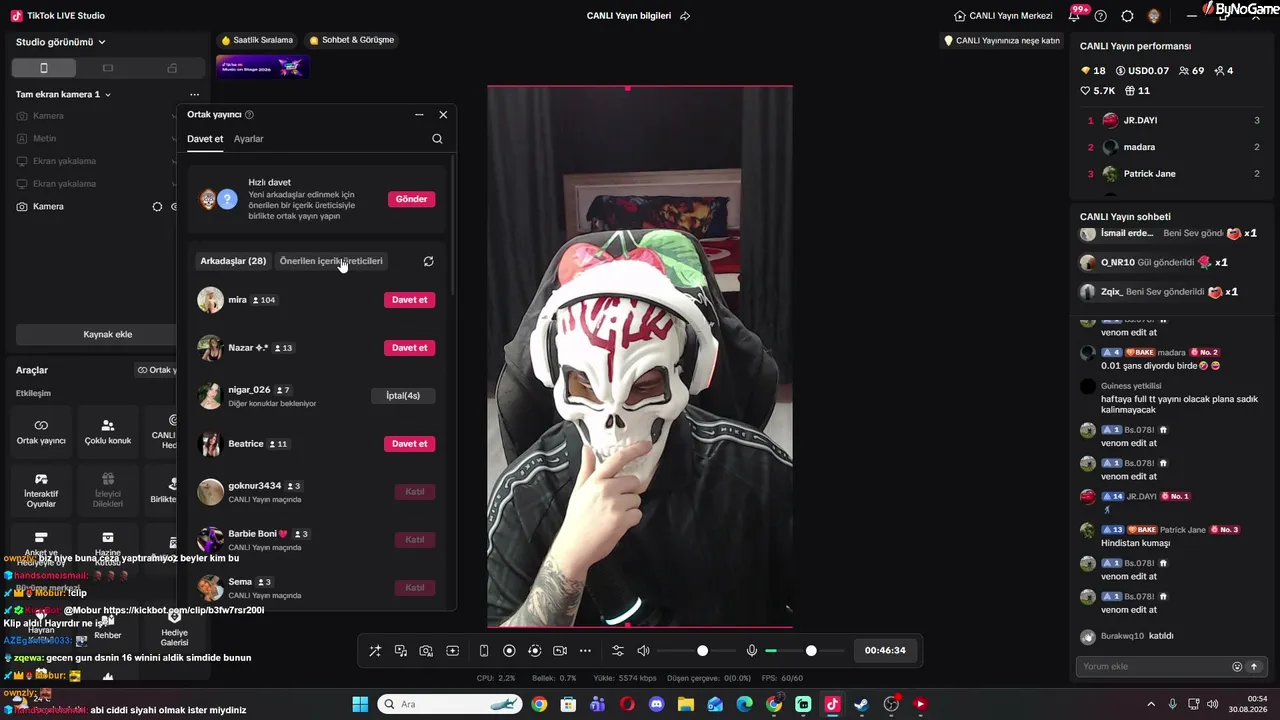Image resolution: width=1280 pixels, height=720 pixels.
Task: Click the dashed-circle replay capture icon
Action: click(x=535, y=651)
